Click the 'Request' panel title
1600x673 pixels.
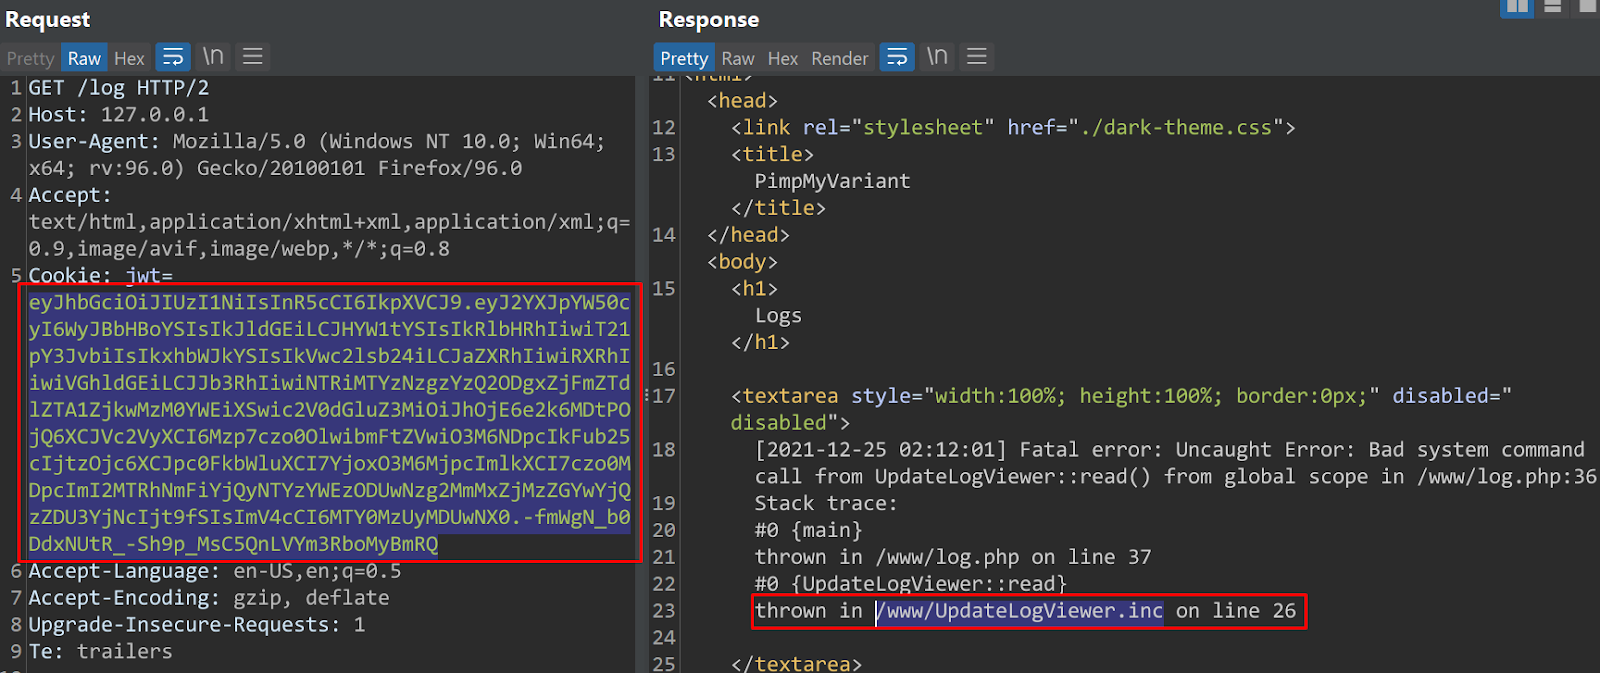[x=47, y=20]
